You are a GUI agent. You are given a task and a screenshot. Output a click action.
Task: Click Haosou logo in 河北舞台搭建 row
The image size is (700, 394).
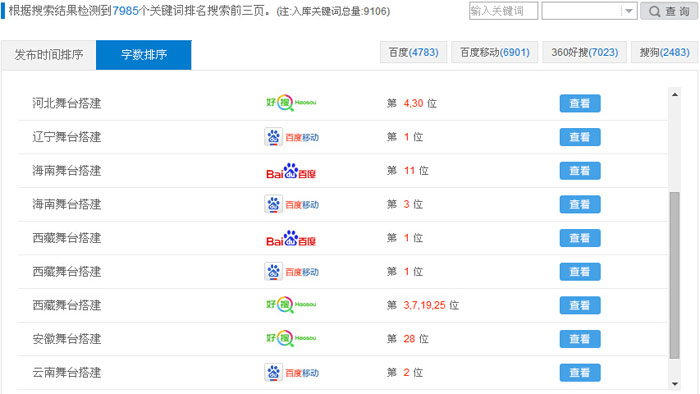291,103
